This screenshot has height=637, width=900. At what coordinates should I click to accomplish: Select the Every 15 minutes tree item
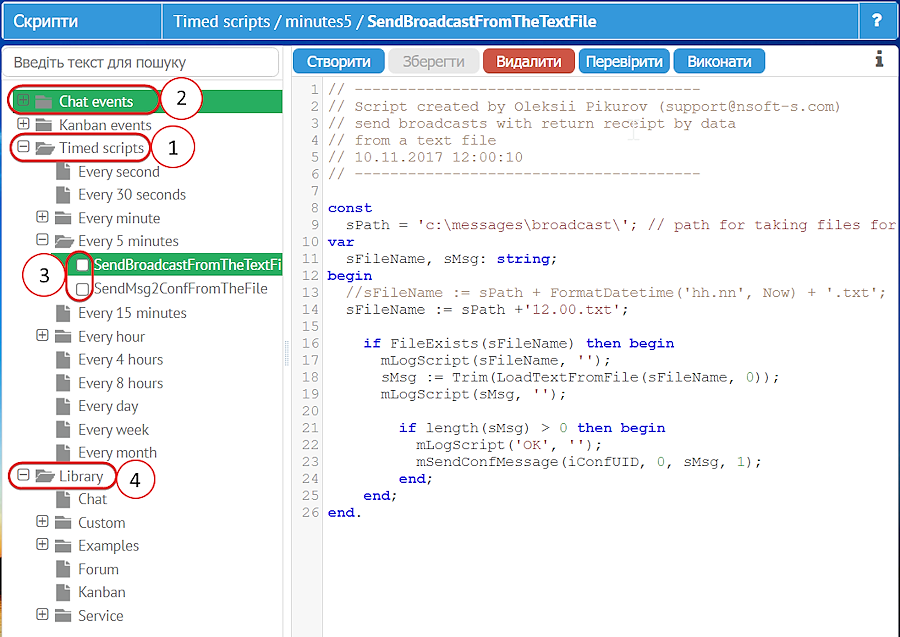point(132,313)
